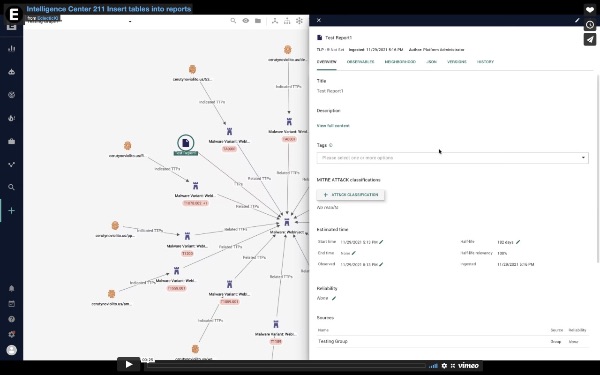Seek on the video progress bar
Image resolution: width=600 pixels, height=375 pixels.
click(x=286, y=366)
